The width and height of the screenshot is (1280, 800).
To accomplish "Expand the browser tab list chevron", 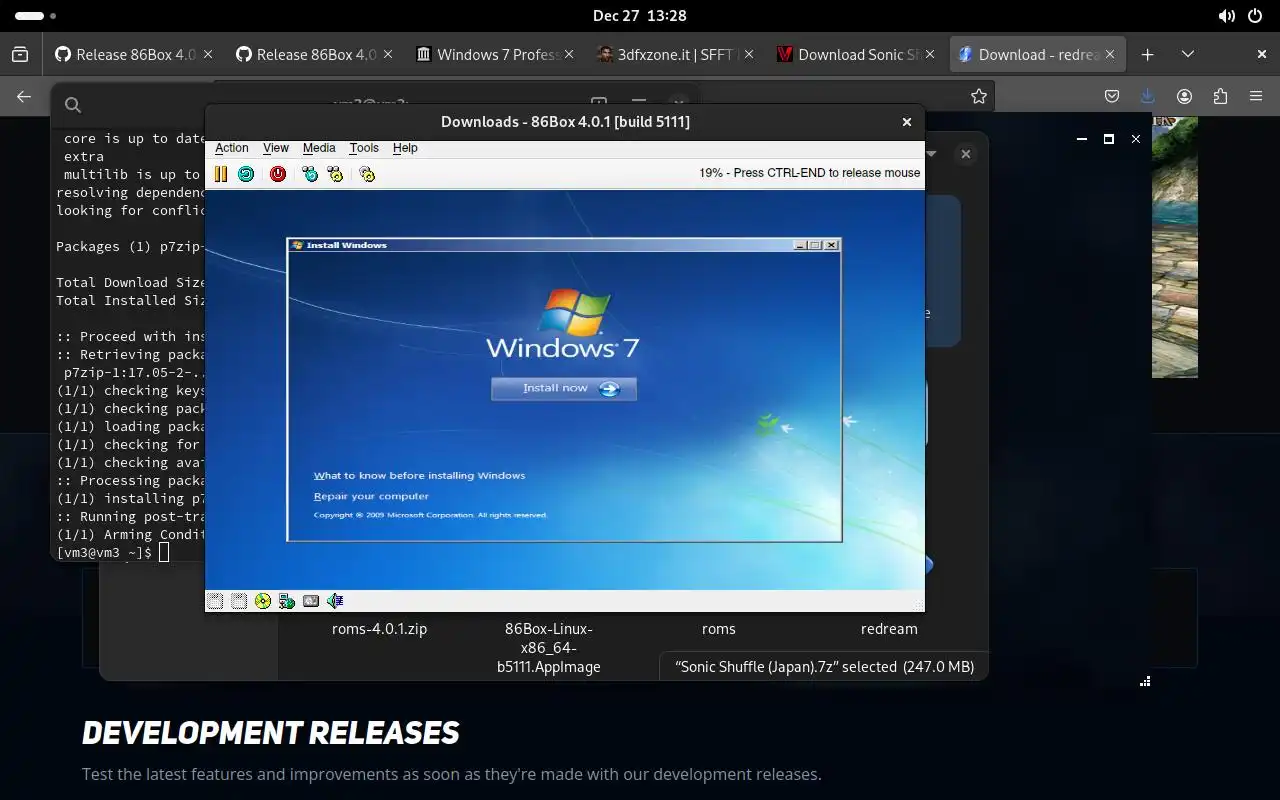I will coord(1188,55).
